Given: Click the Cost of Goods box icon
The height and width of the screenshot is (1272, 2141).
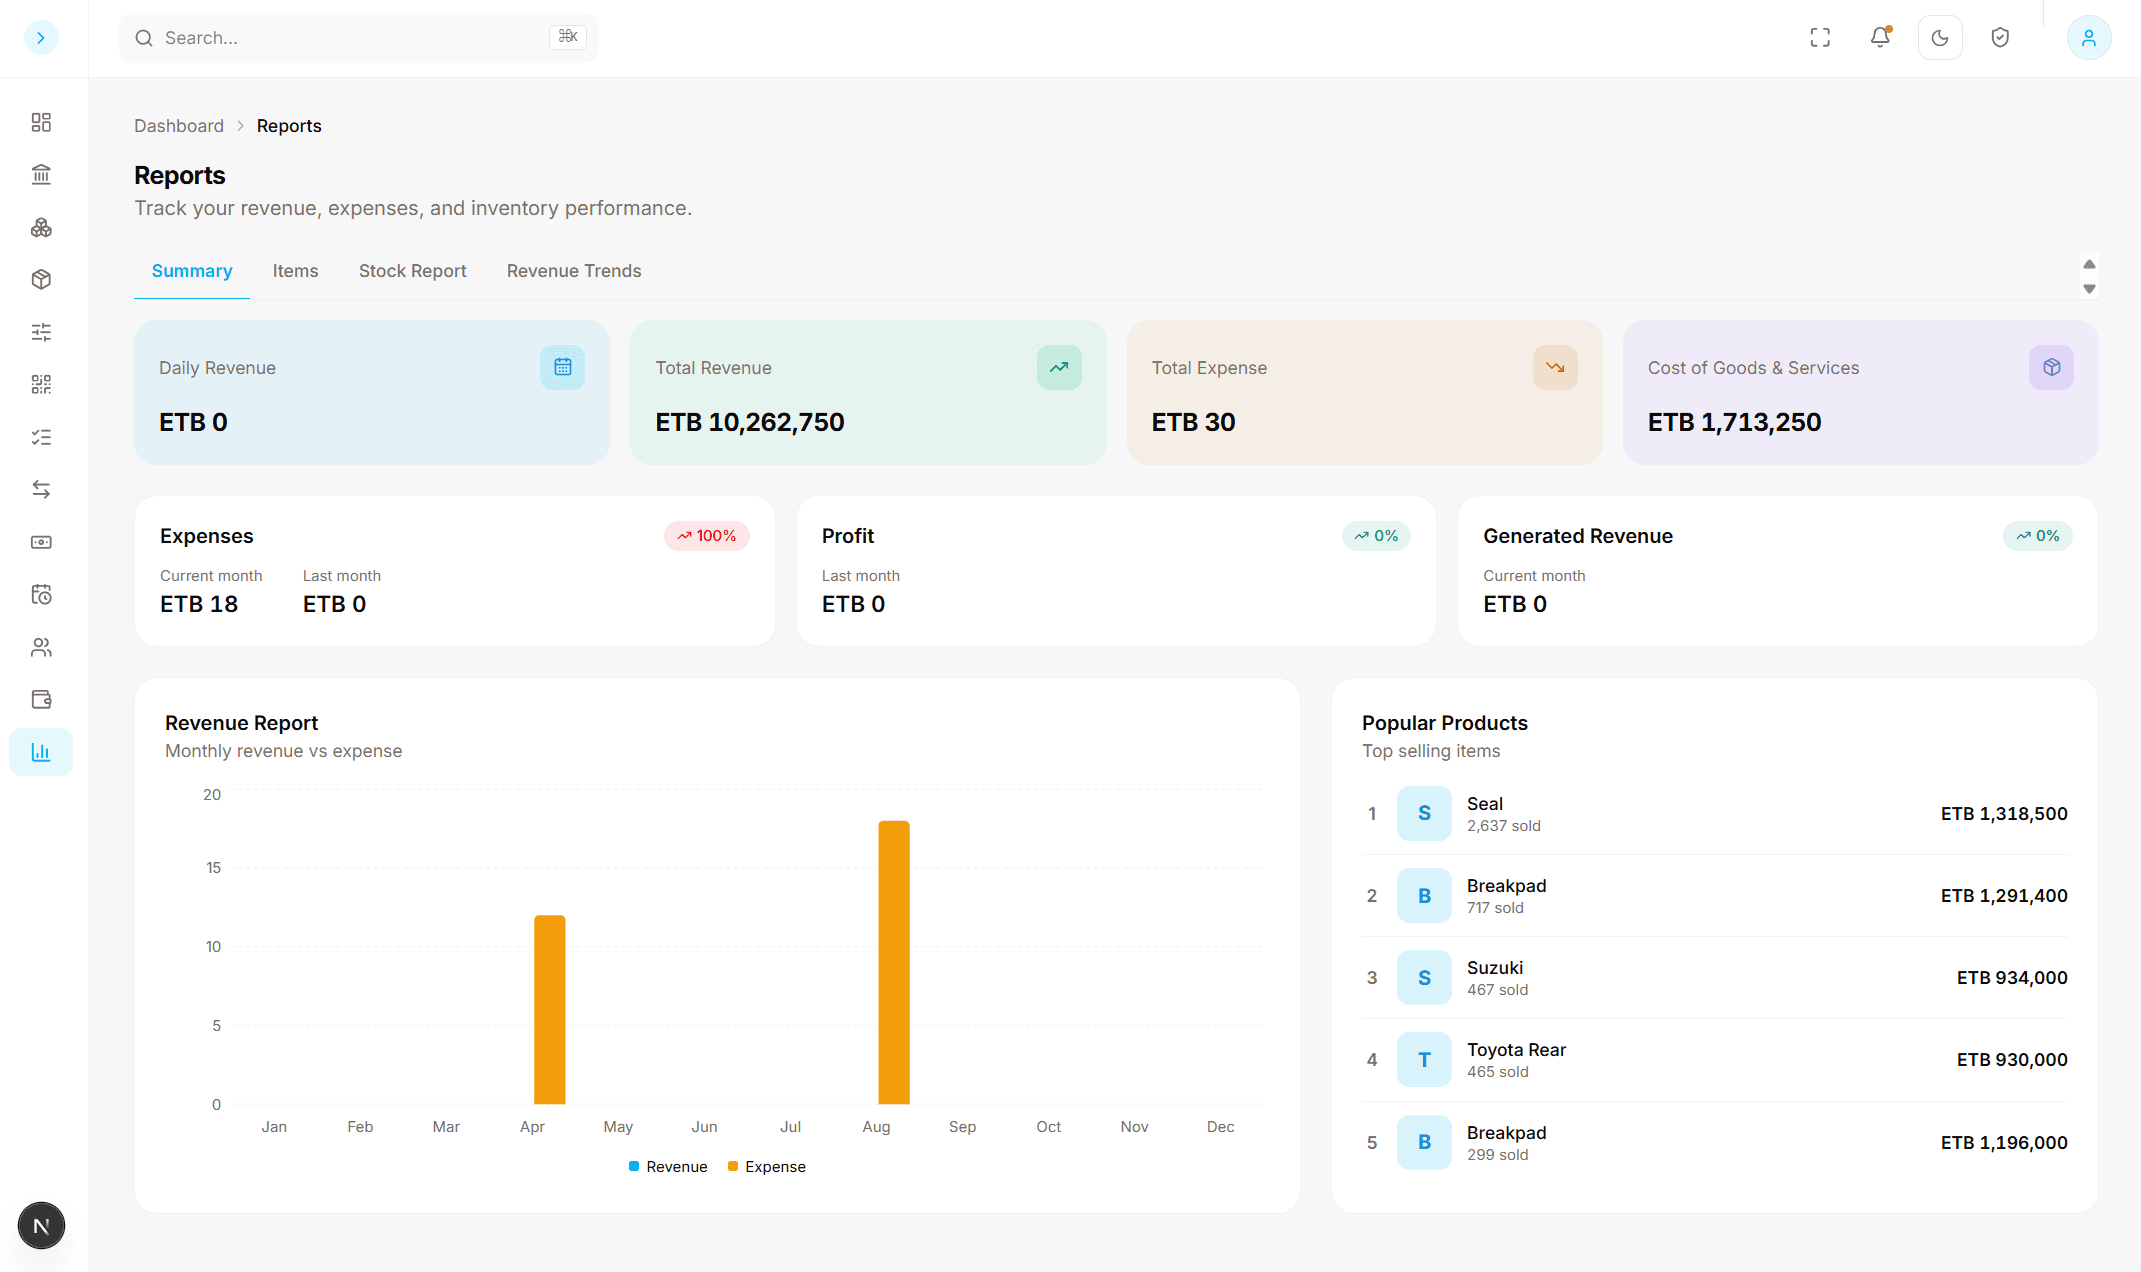Looking at the screenshot, I should [x=2051, y=367].
